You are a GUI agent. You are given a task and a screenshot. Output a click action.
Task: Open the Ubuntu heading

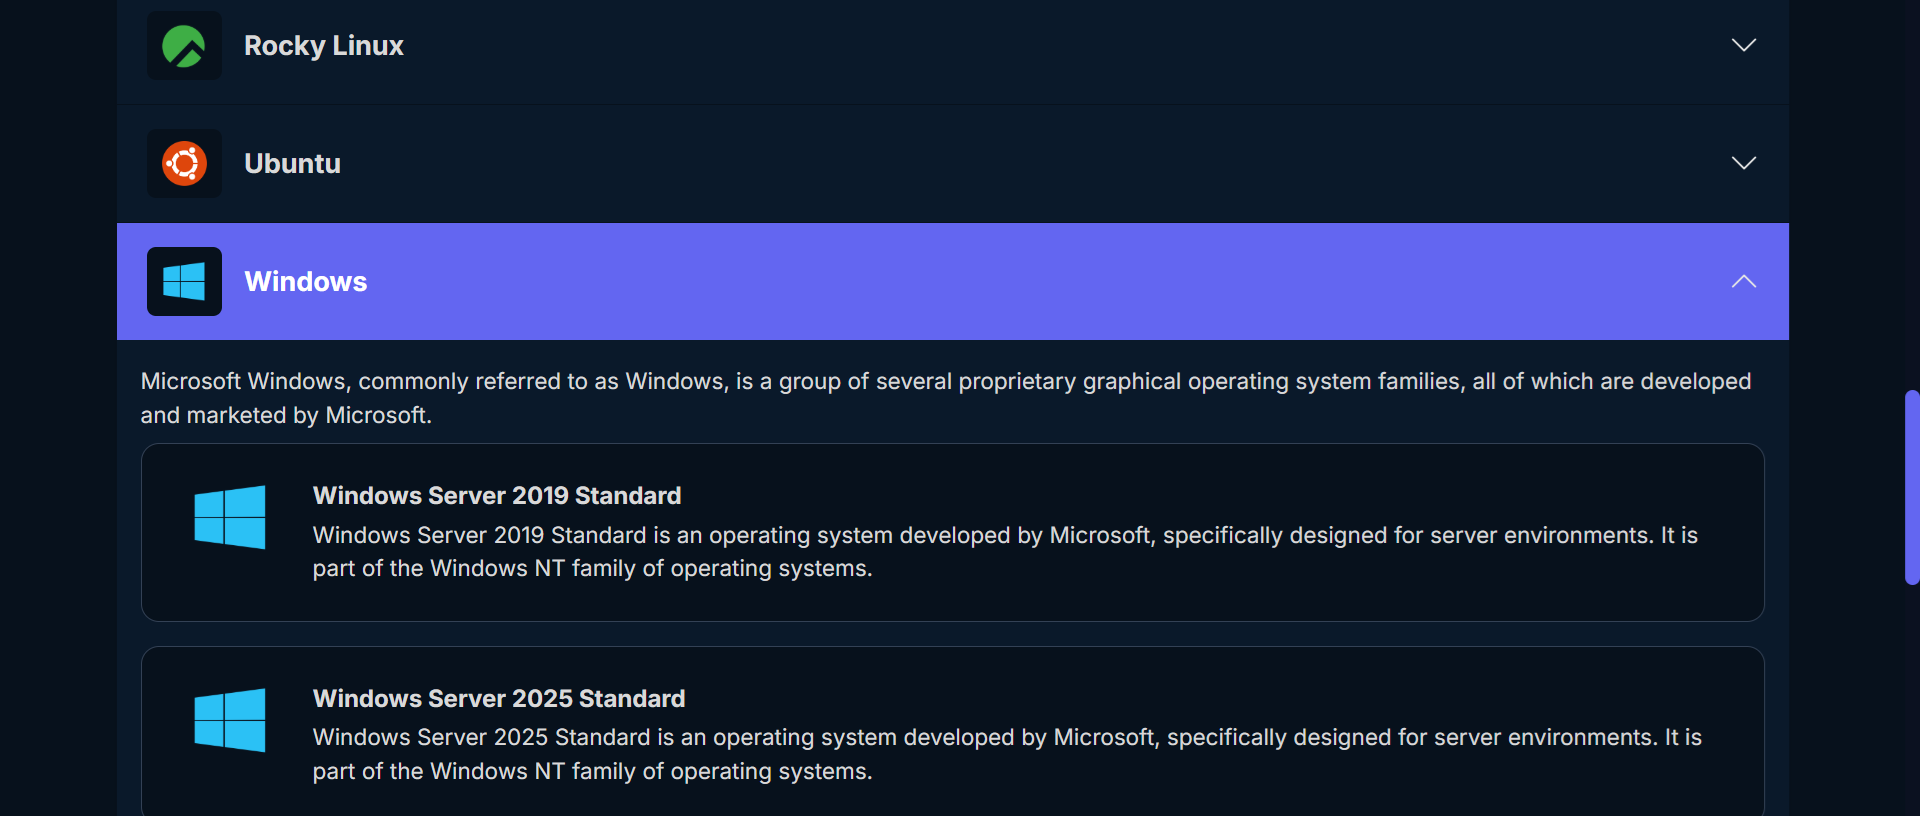pos(292,163)
